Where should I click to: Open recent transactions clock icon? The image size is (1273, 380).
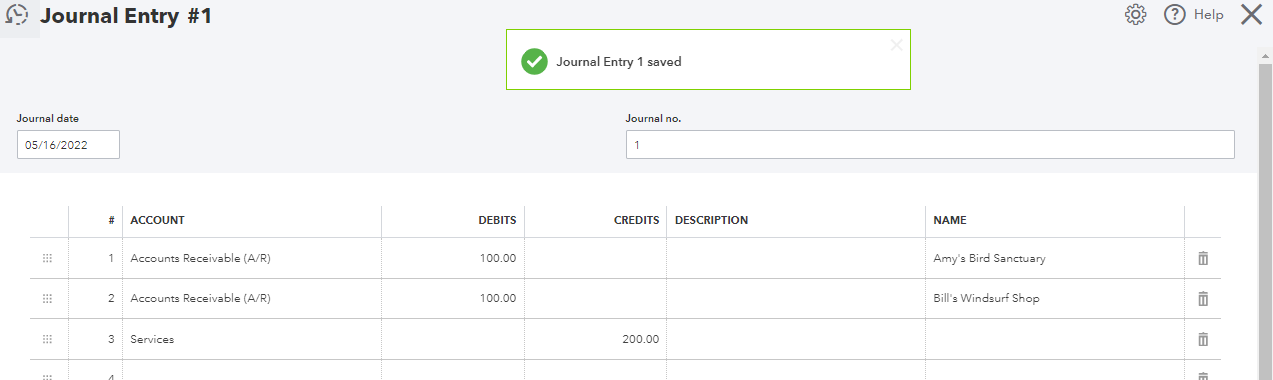18,16
